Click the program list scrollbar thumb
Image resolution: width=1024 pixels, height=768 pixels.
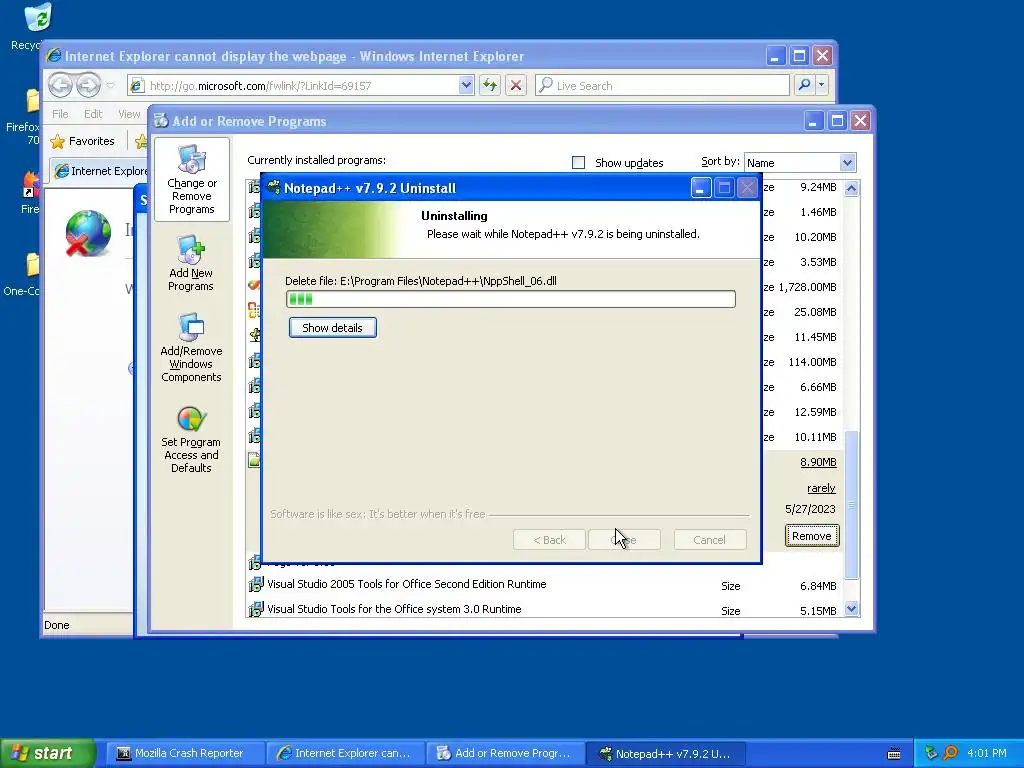coord(852,505)
